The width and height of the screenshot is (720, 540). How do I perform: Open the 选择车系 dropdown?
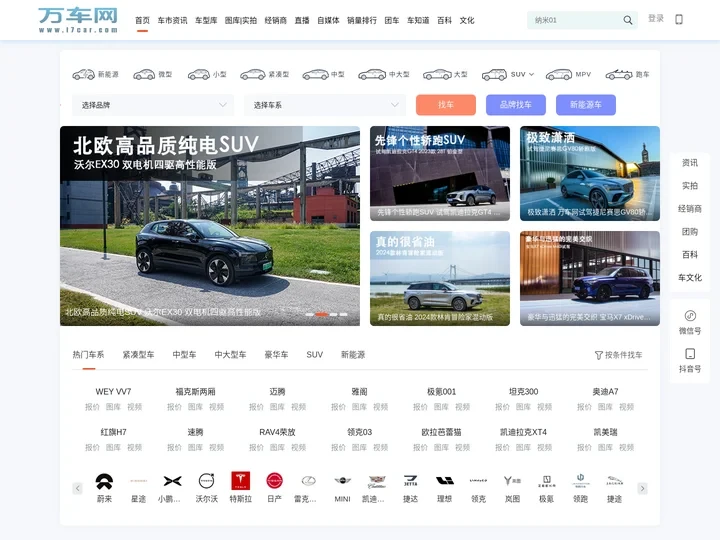[x=325, y=105]
